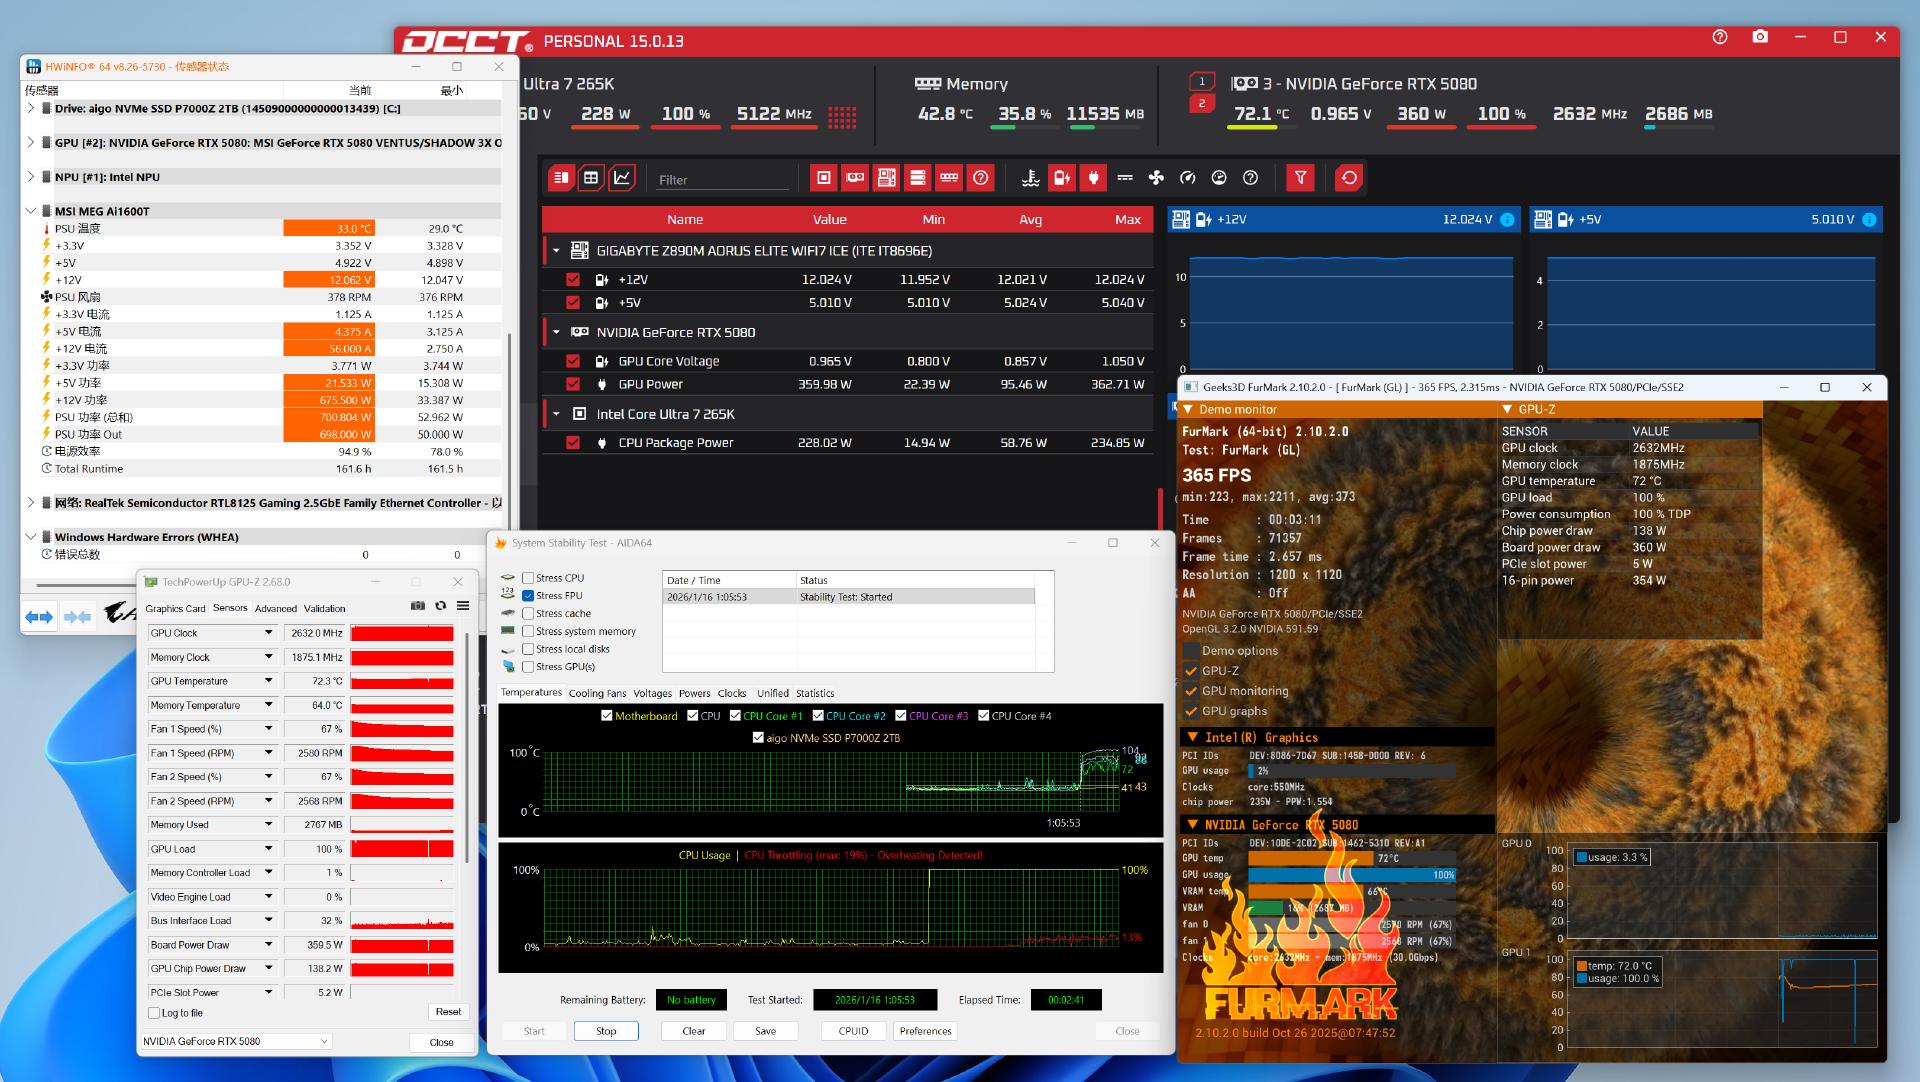Open the GPU Clock sensor dropdown in GPU-Z
The image size is (1920, 1082).
point(268,633)
